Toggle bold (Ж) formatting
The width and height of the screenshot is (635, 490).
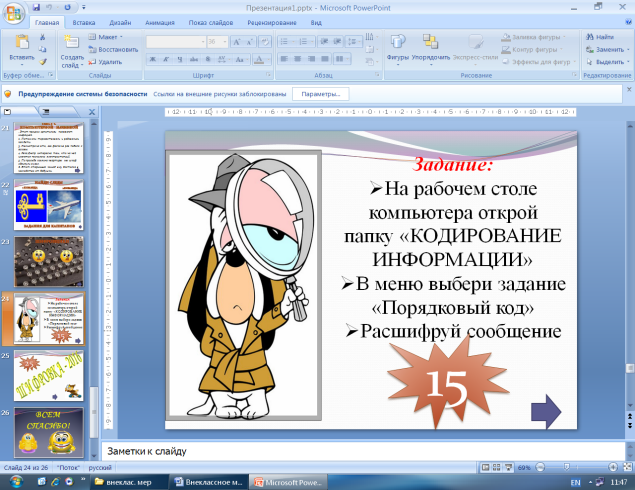pos(152,60)
